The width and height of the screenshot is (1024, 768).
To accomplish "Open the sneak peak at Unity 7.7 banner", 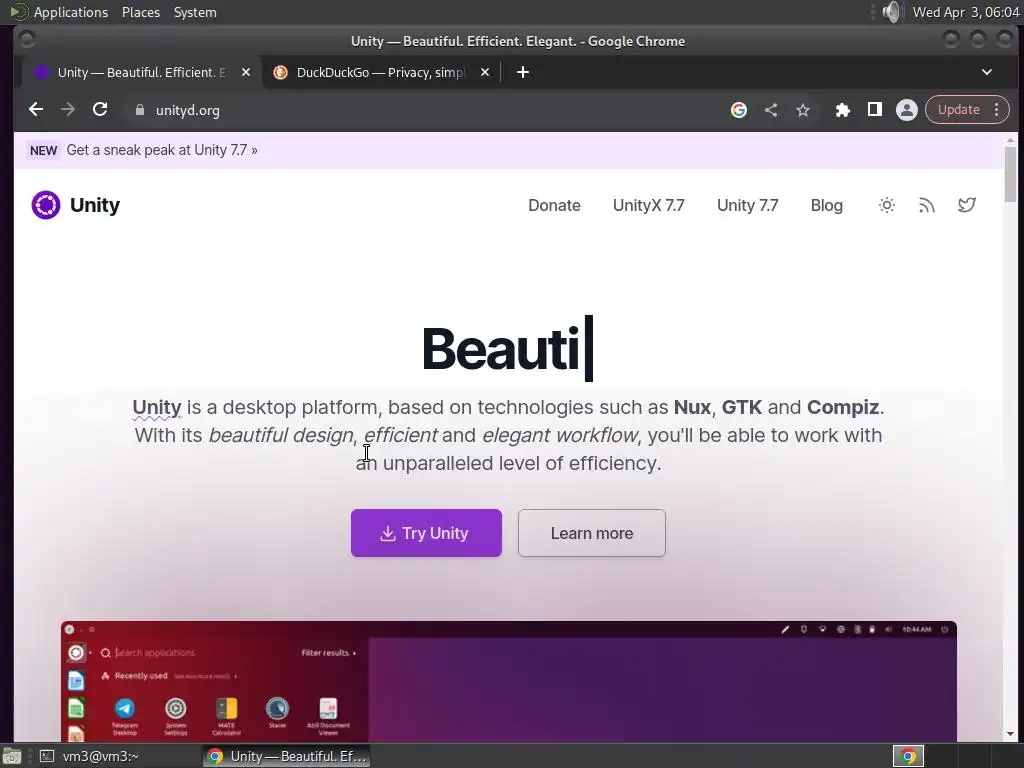I will (162, 150).
